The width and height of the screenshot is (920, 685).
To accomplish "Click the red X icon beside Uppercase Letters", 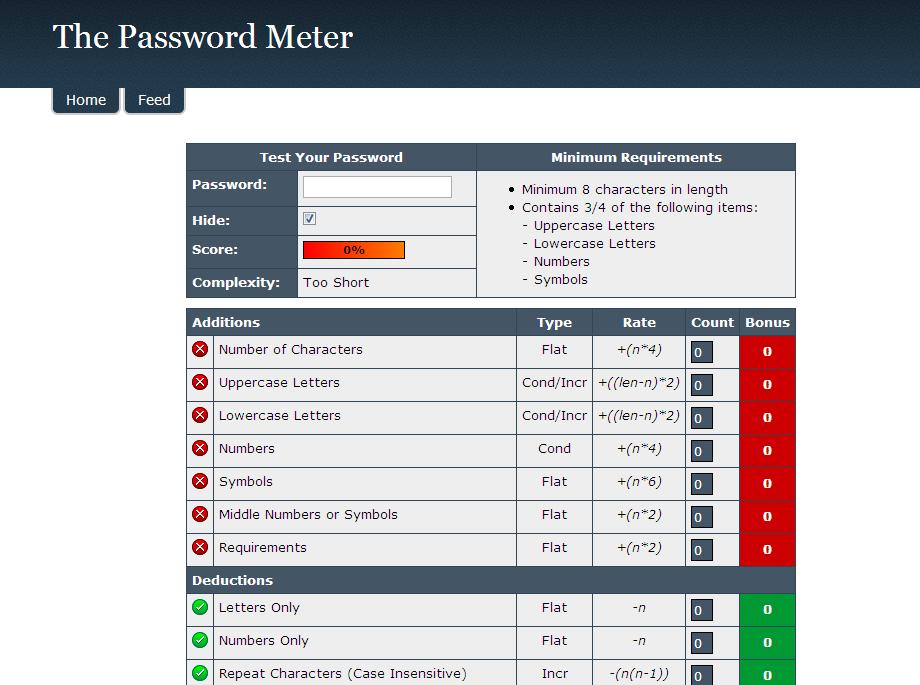I will coord(200,382).
